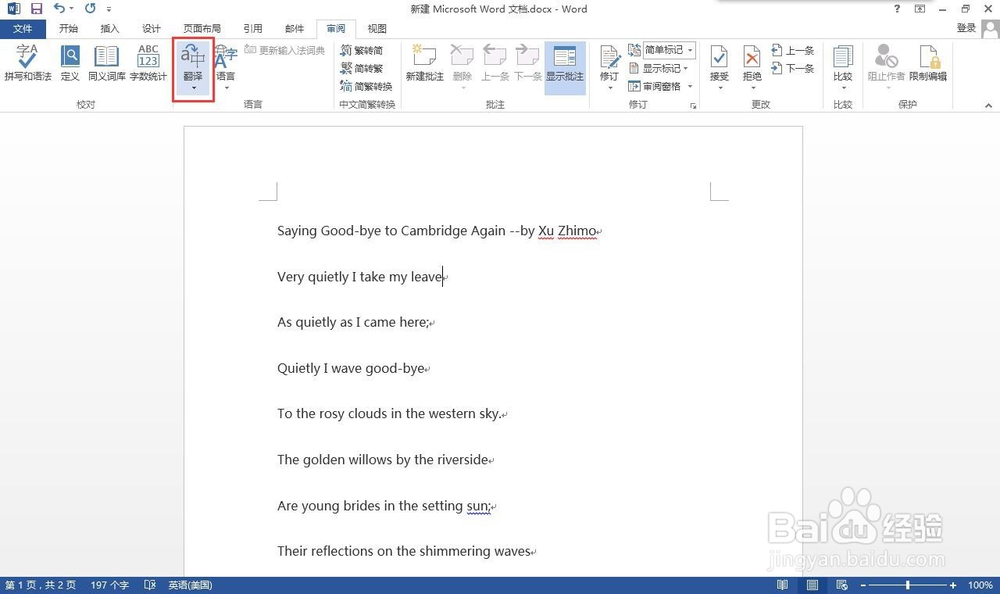Screen dimensions: 1000x594
Task: Switch to Print Layout view
Action: coord(812,585)
